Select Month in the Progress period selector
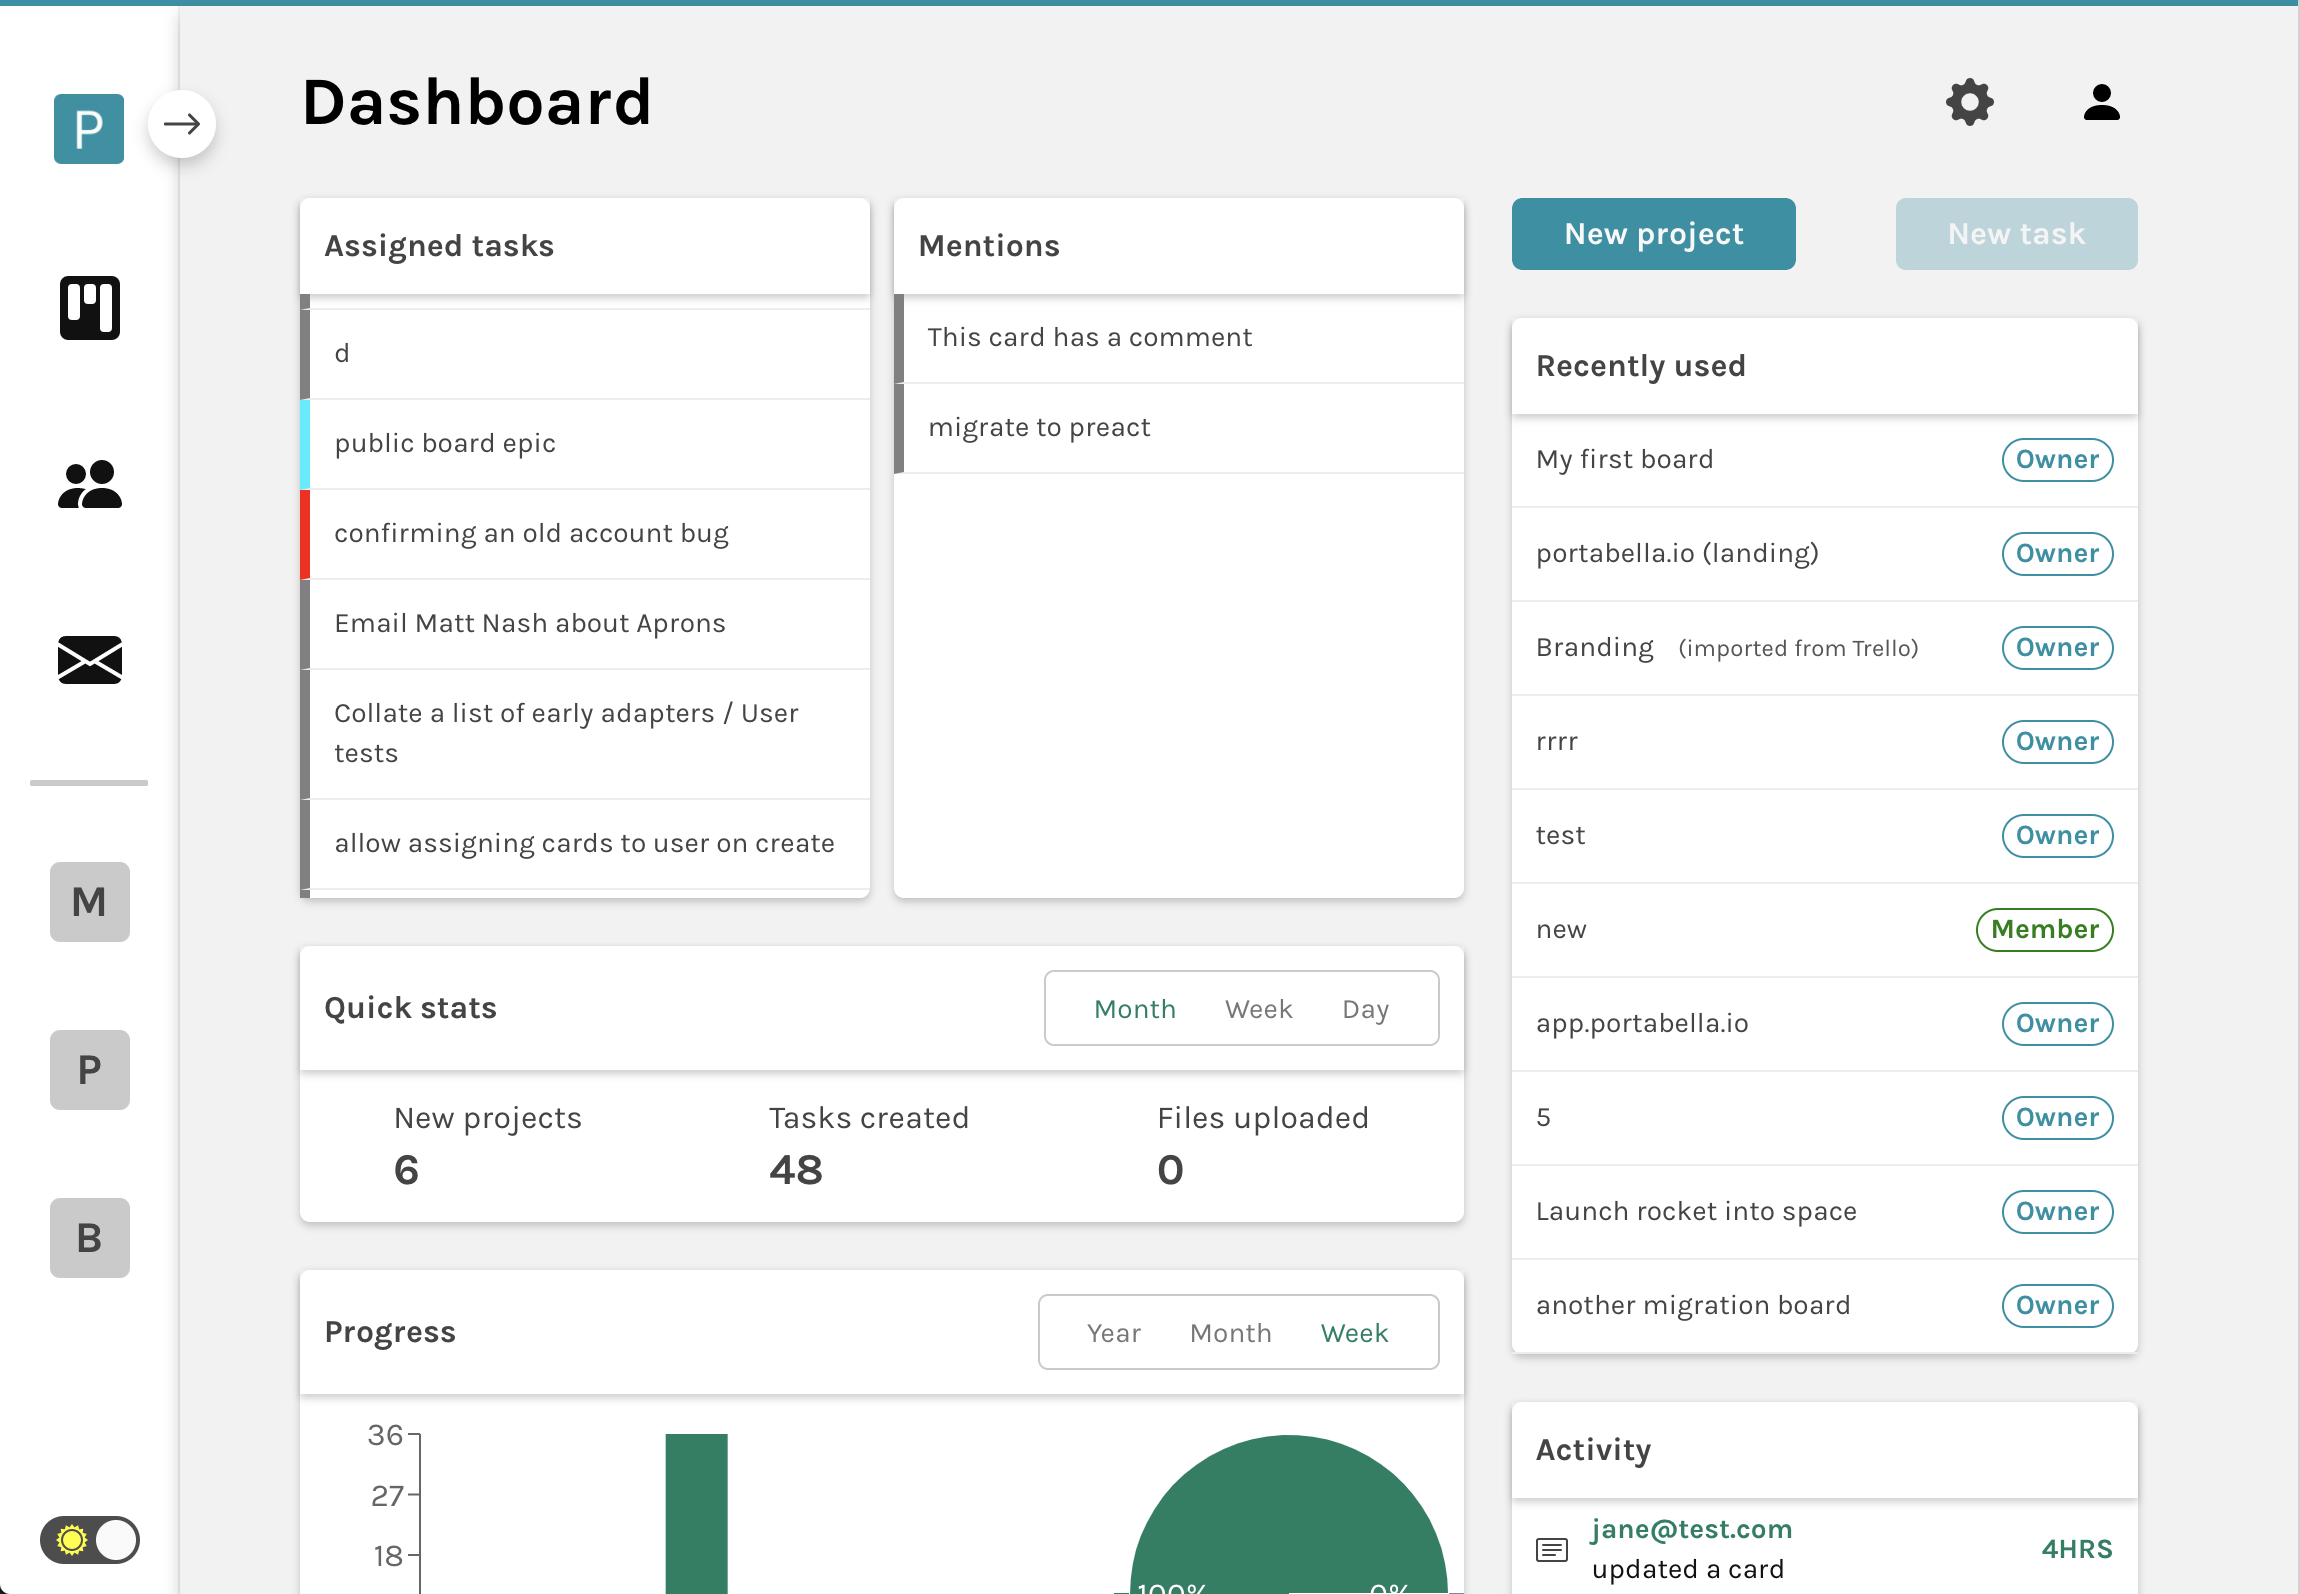 [1230, 1332]
